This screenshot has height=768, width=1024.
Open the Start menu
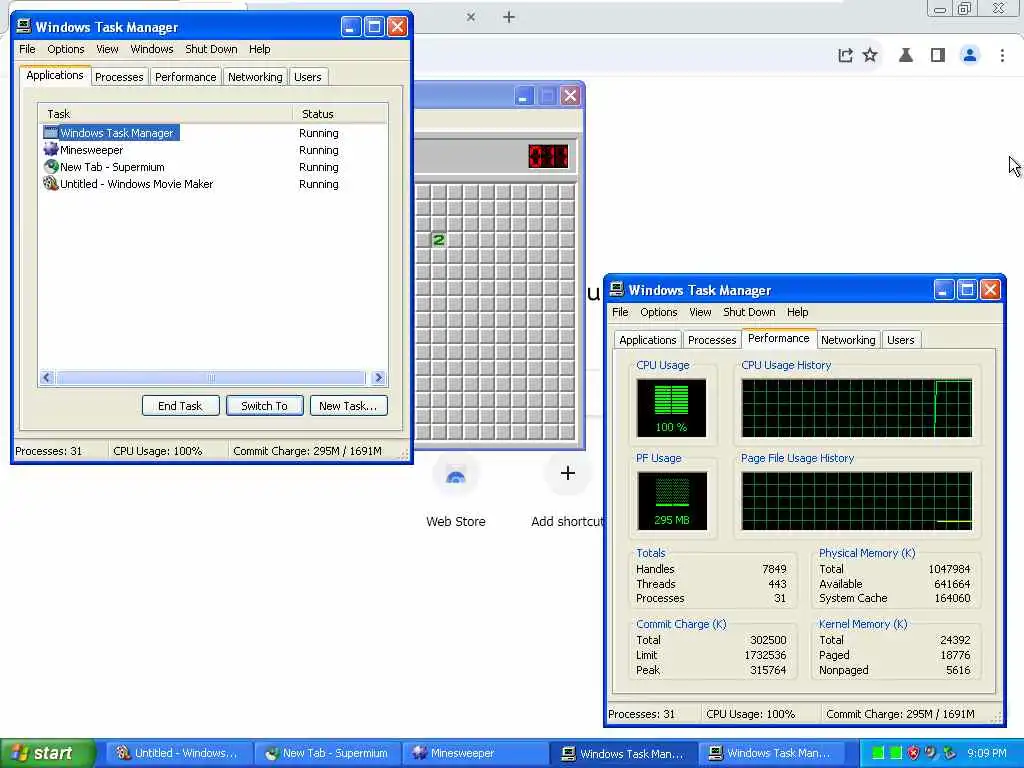[x=48, y=753]
